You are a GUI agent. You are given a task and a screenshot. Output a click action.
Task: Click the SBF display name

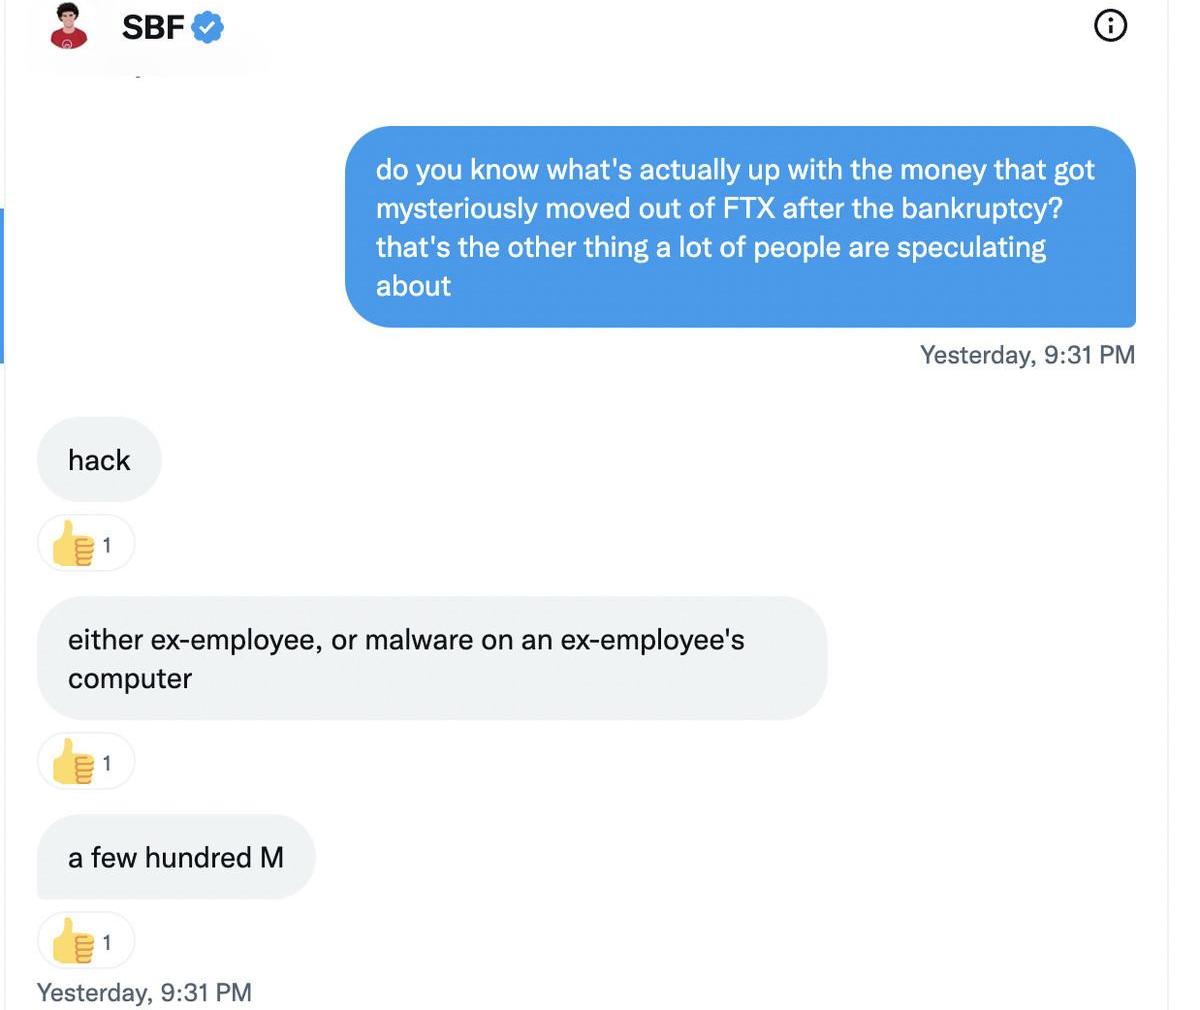click(x=152, y=27)
